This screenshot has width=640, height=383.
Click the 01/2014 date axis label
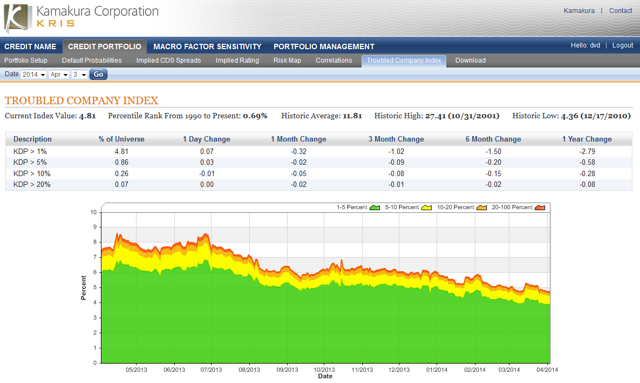(437, 370)
